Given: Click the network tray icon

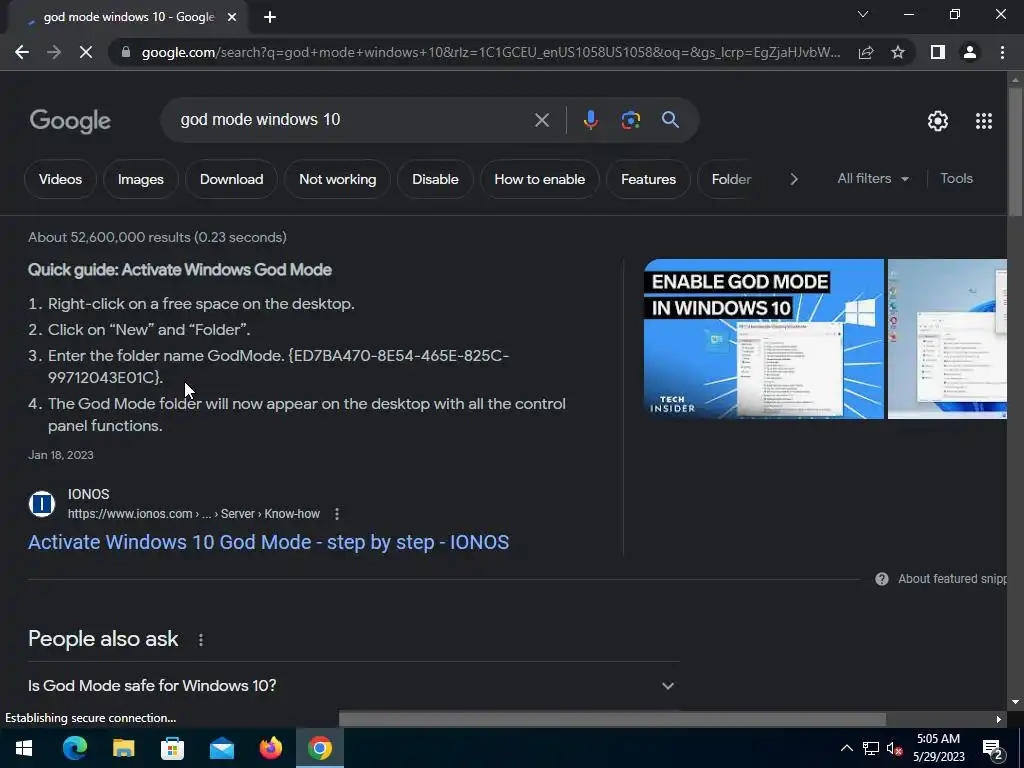Looking at the screenshot, I should tap(871, 748).
